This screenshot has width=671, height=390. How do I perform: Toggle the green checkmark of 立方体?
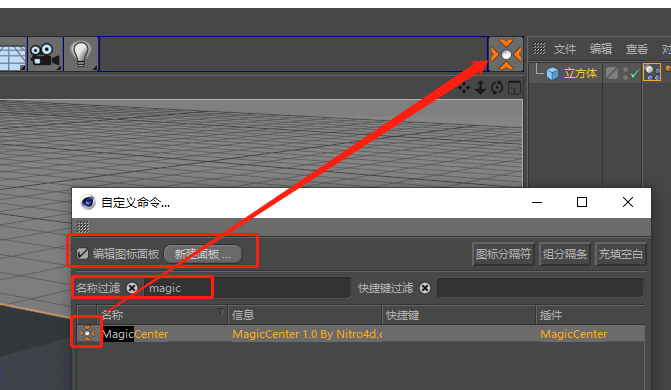coord(635,74)
